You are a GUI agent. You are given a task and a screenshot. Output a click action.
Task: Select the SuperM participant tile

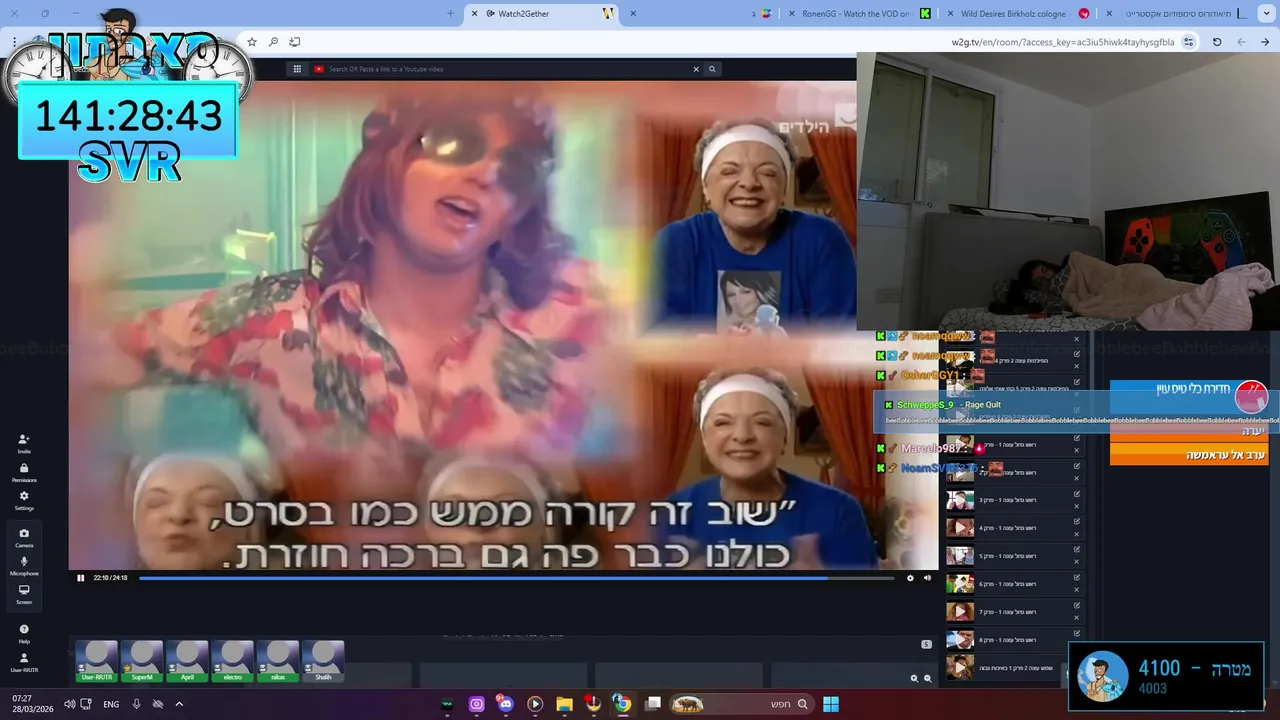point(142,661)
